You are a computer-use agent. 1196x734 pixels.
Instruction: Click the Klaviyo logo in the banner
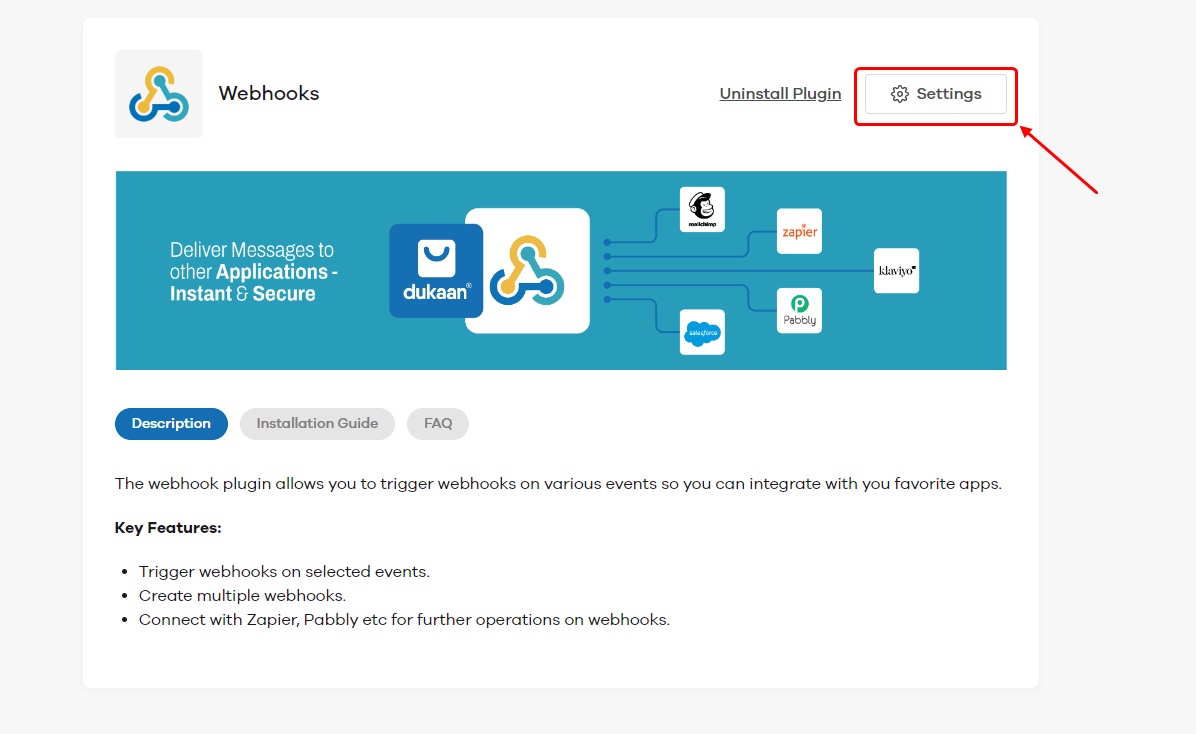coord(896,271)
